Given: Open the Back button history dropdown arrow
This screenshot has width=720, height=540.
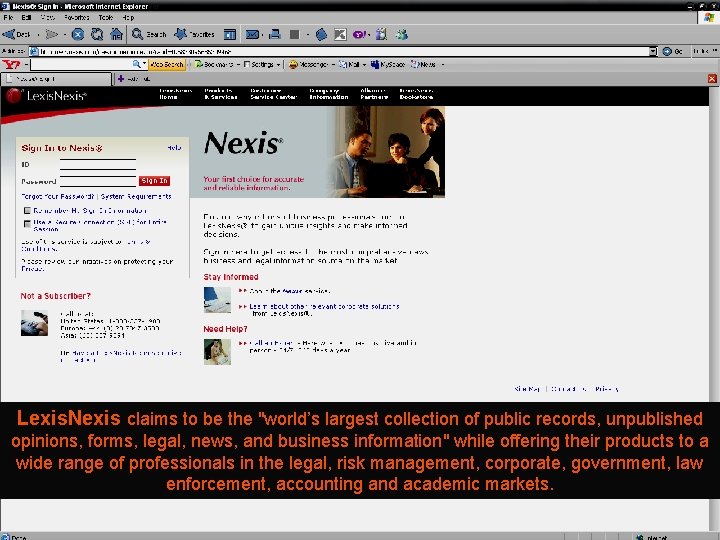Looking at the screenshot, I should pyautogui.click(x=38, y=34).
